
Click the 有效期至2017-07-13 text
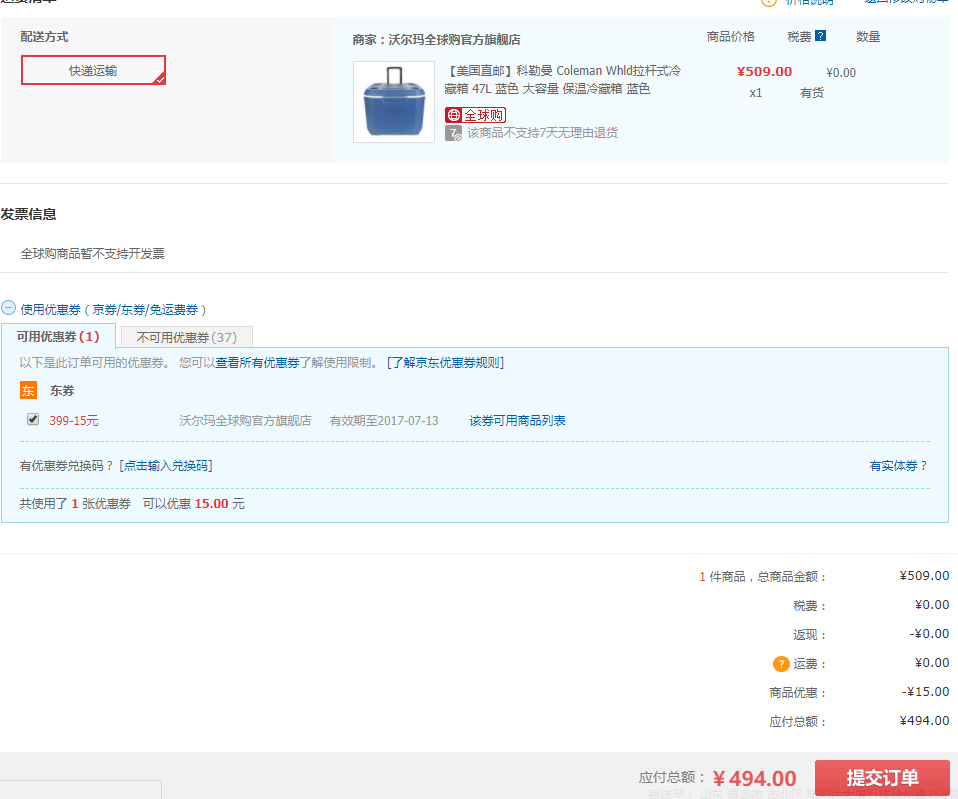pyautogui.click(x=384, y=421)
